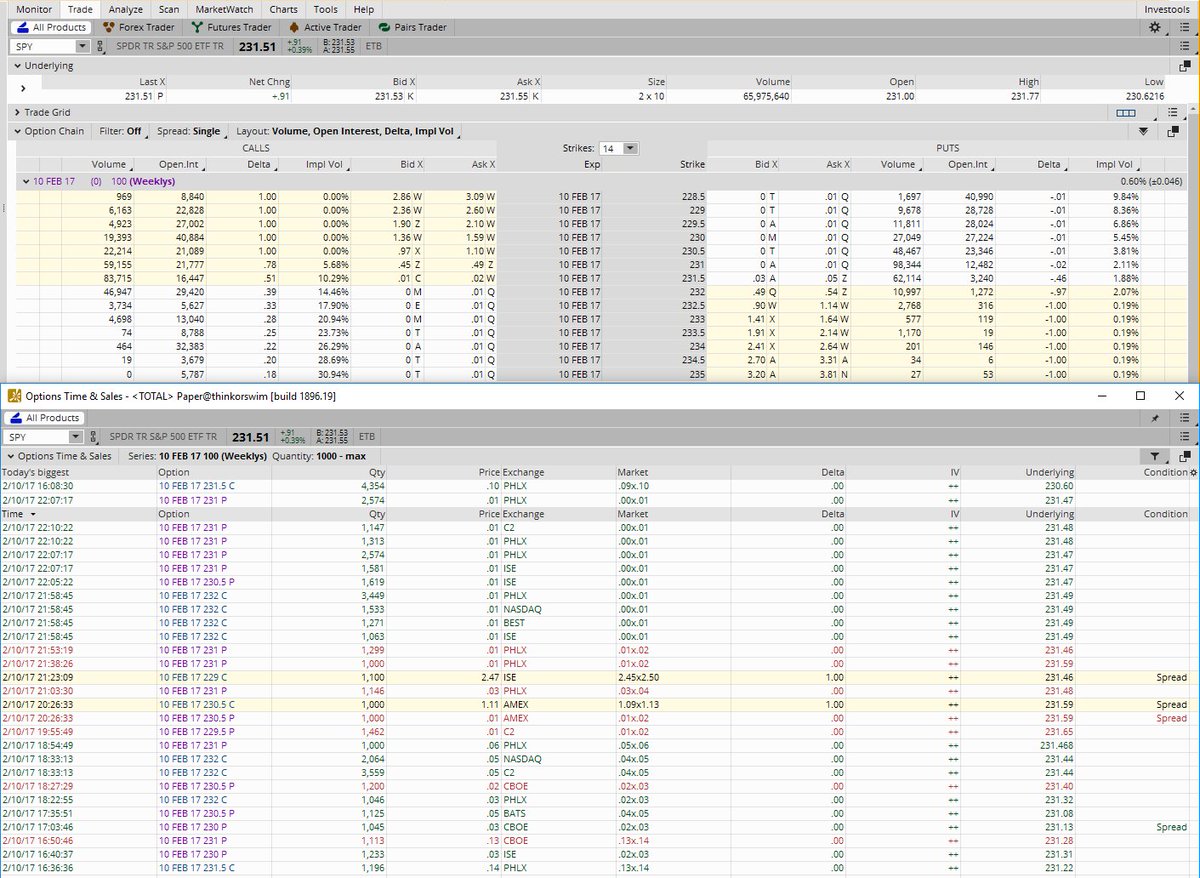1200x878 pixels.
Task: Switch to the Monitor tab
Action: pyautogui.click(x=34, y=9)
